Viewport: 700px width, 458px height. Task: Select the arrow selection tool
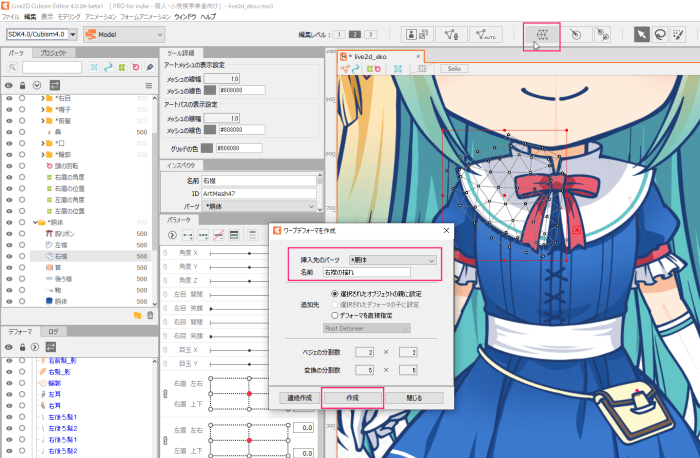[642, 34]
